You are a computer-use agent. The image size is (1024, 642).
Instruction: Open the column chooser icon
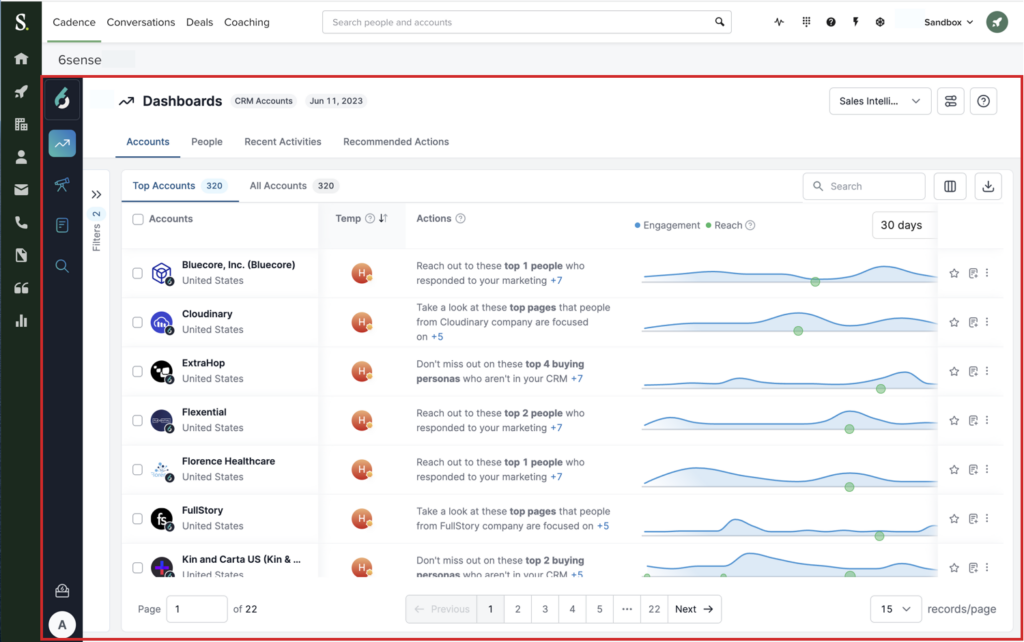[950, 187]
